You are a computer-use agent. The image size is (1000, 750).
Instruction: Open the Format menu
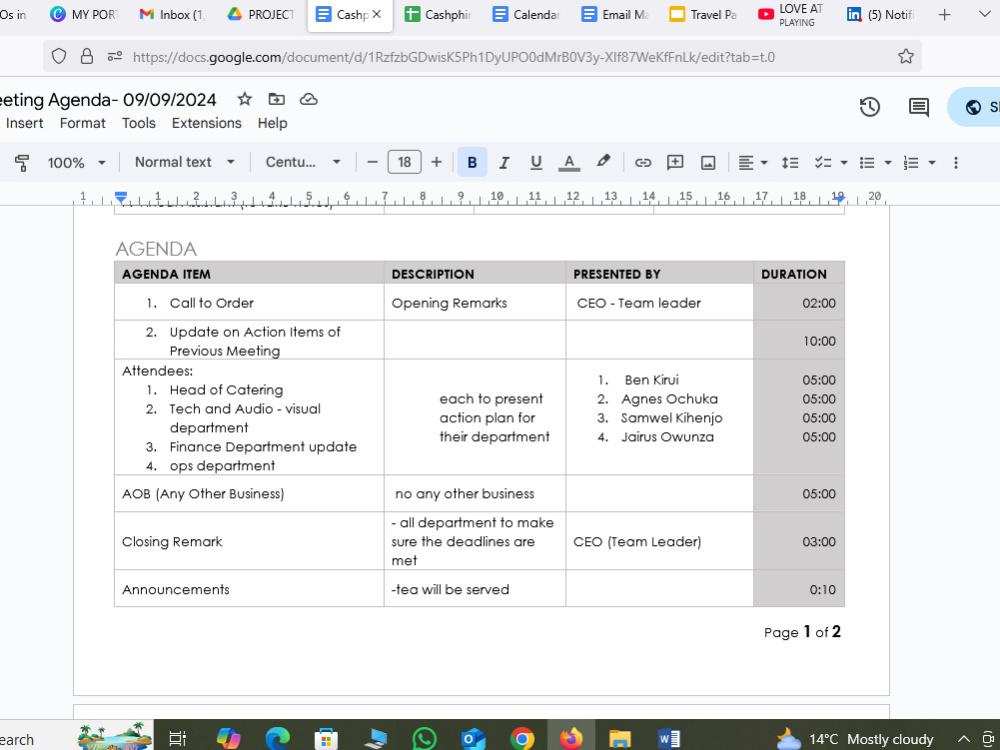83,123
